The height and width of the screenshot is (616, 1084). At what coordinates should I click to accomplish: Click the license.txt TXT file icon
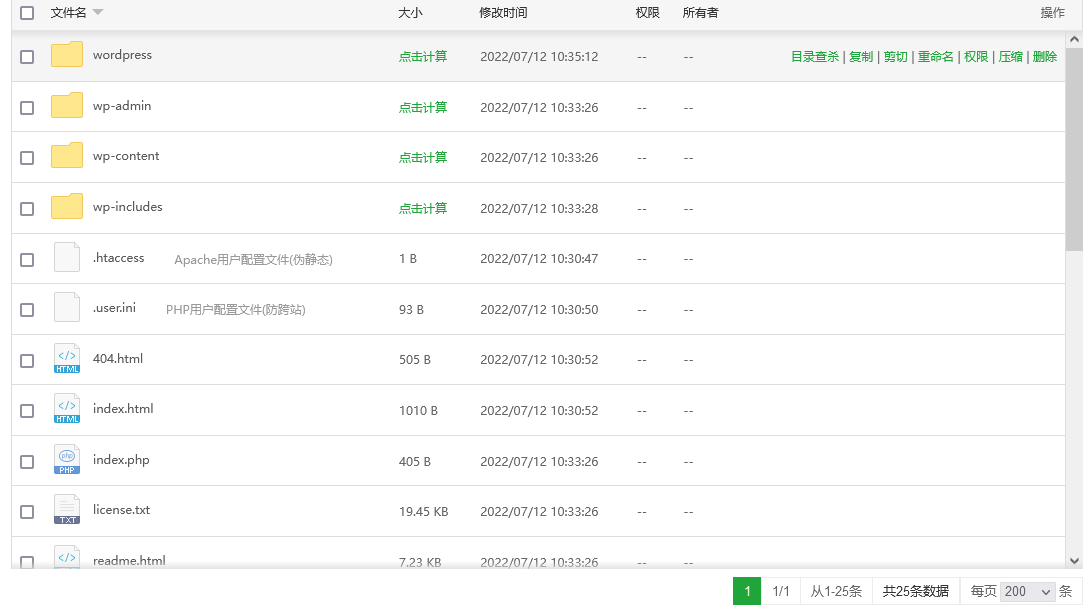tap(67, 510)
